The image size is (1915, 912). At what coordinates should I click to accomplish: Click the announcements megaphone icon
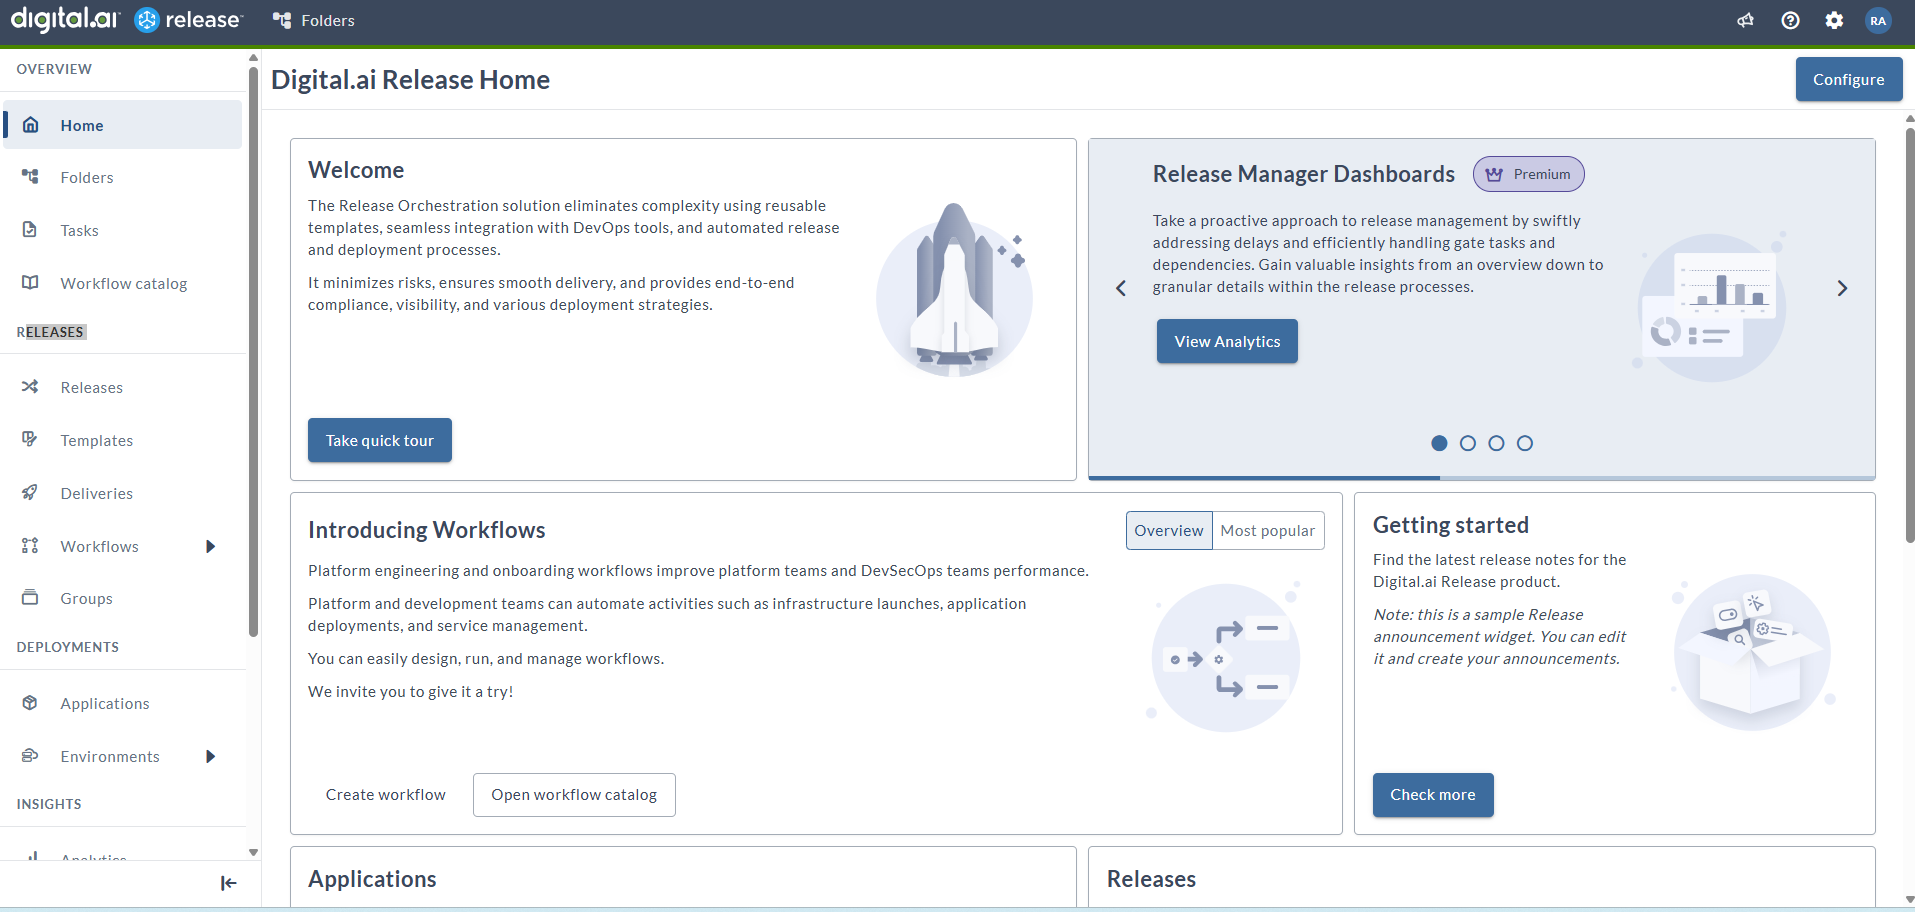tap(1745, 20)
